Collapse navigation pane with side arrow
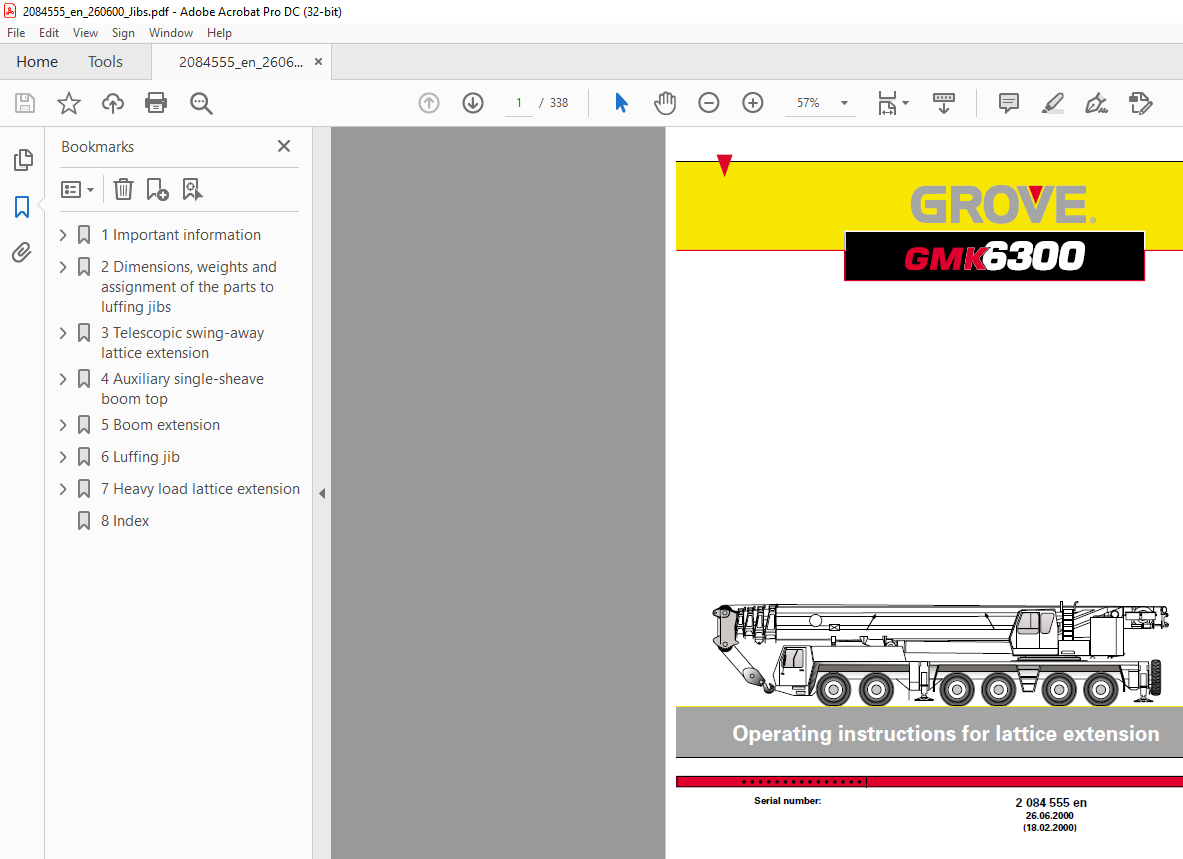This screenshot has width=1183, height=859. pos(322,493)
